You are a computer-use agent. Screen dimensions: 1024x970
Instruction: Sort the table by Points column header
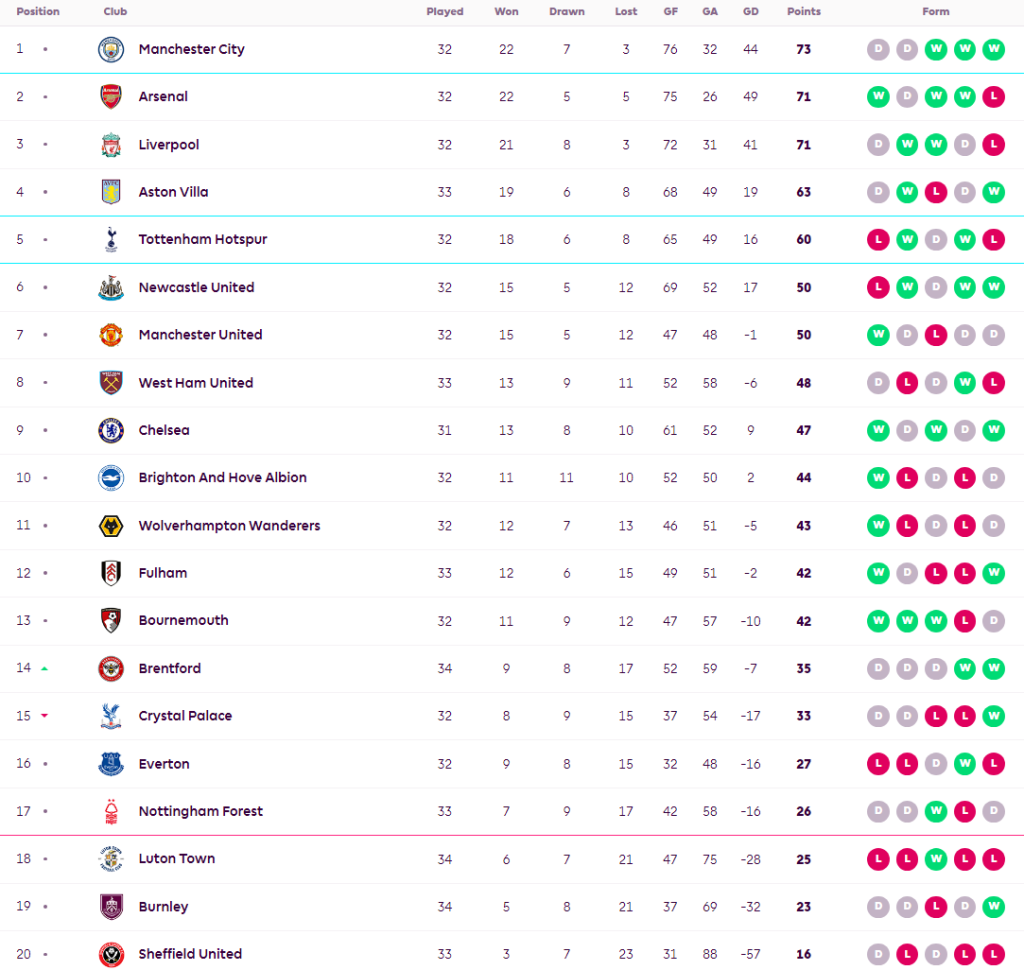803,12
